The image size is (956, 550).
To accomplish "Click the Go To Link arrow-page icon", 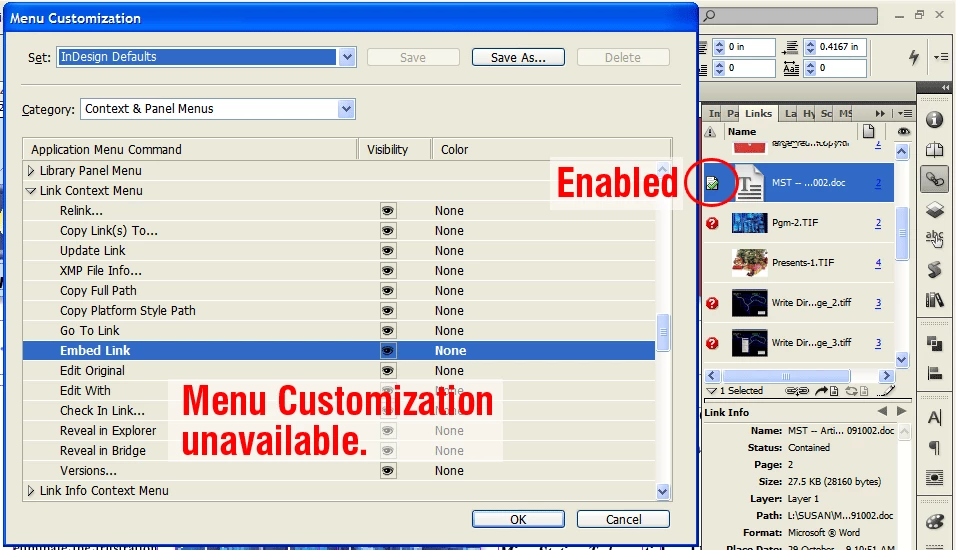I will pos(827,391).
